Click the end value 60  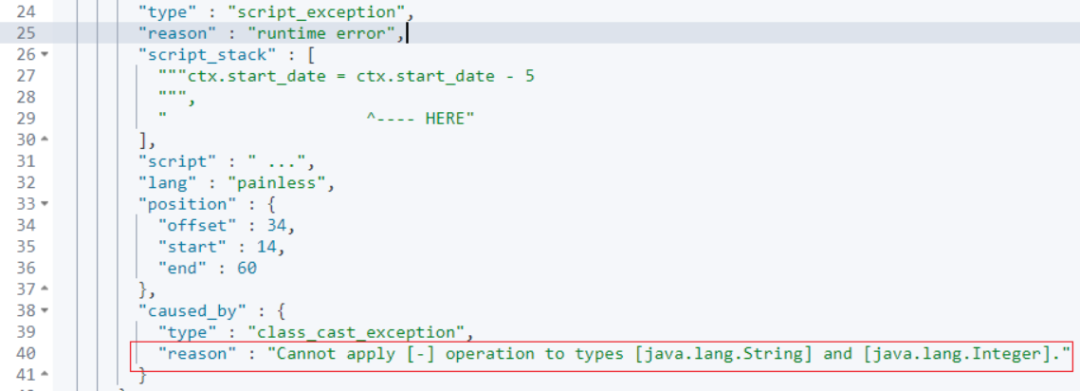pos(247,268)
